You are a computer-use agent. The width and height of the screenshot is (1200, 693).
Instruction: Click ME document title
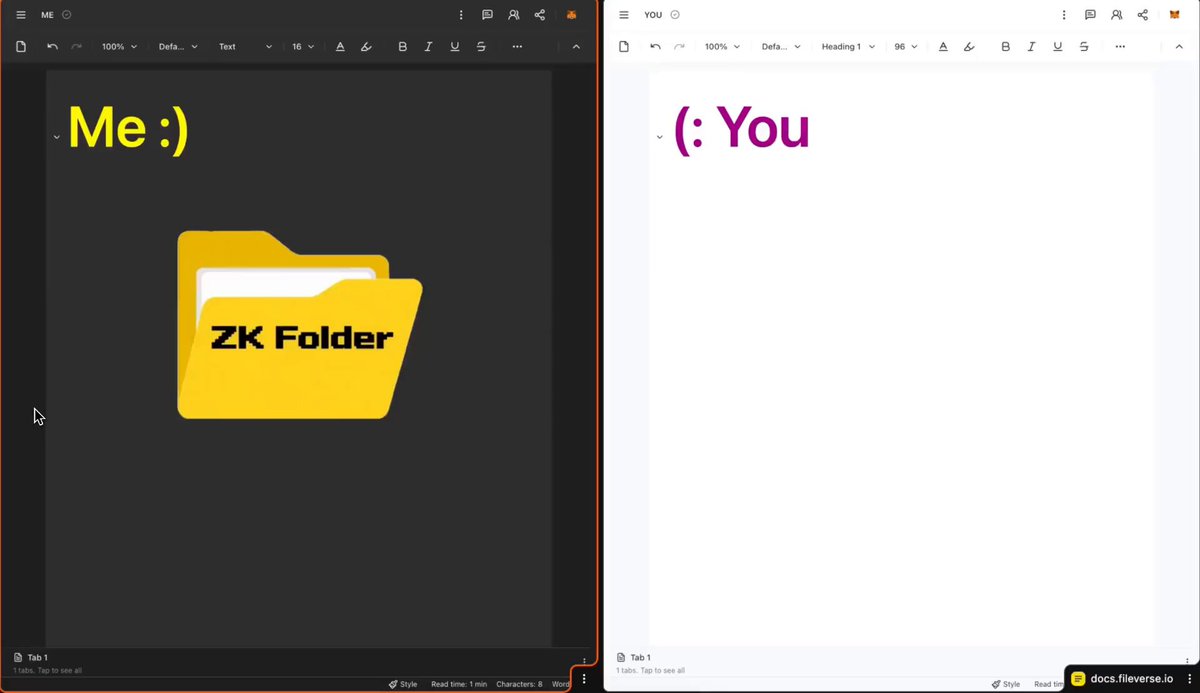(x=47, y=15)
